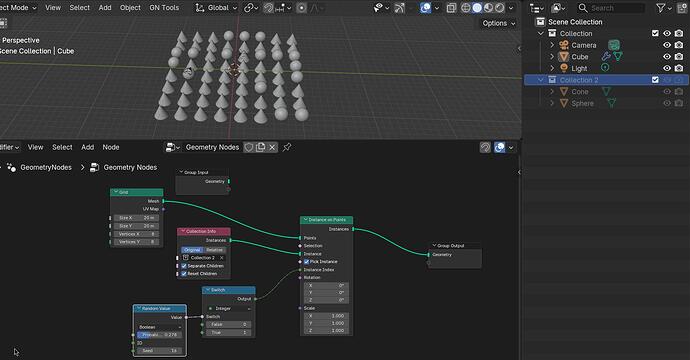
Task: Click the Cube modifier wrench icon
Action: point(606,56)
